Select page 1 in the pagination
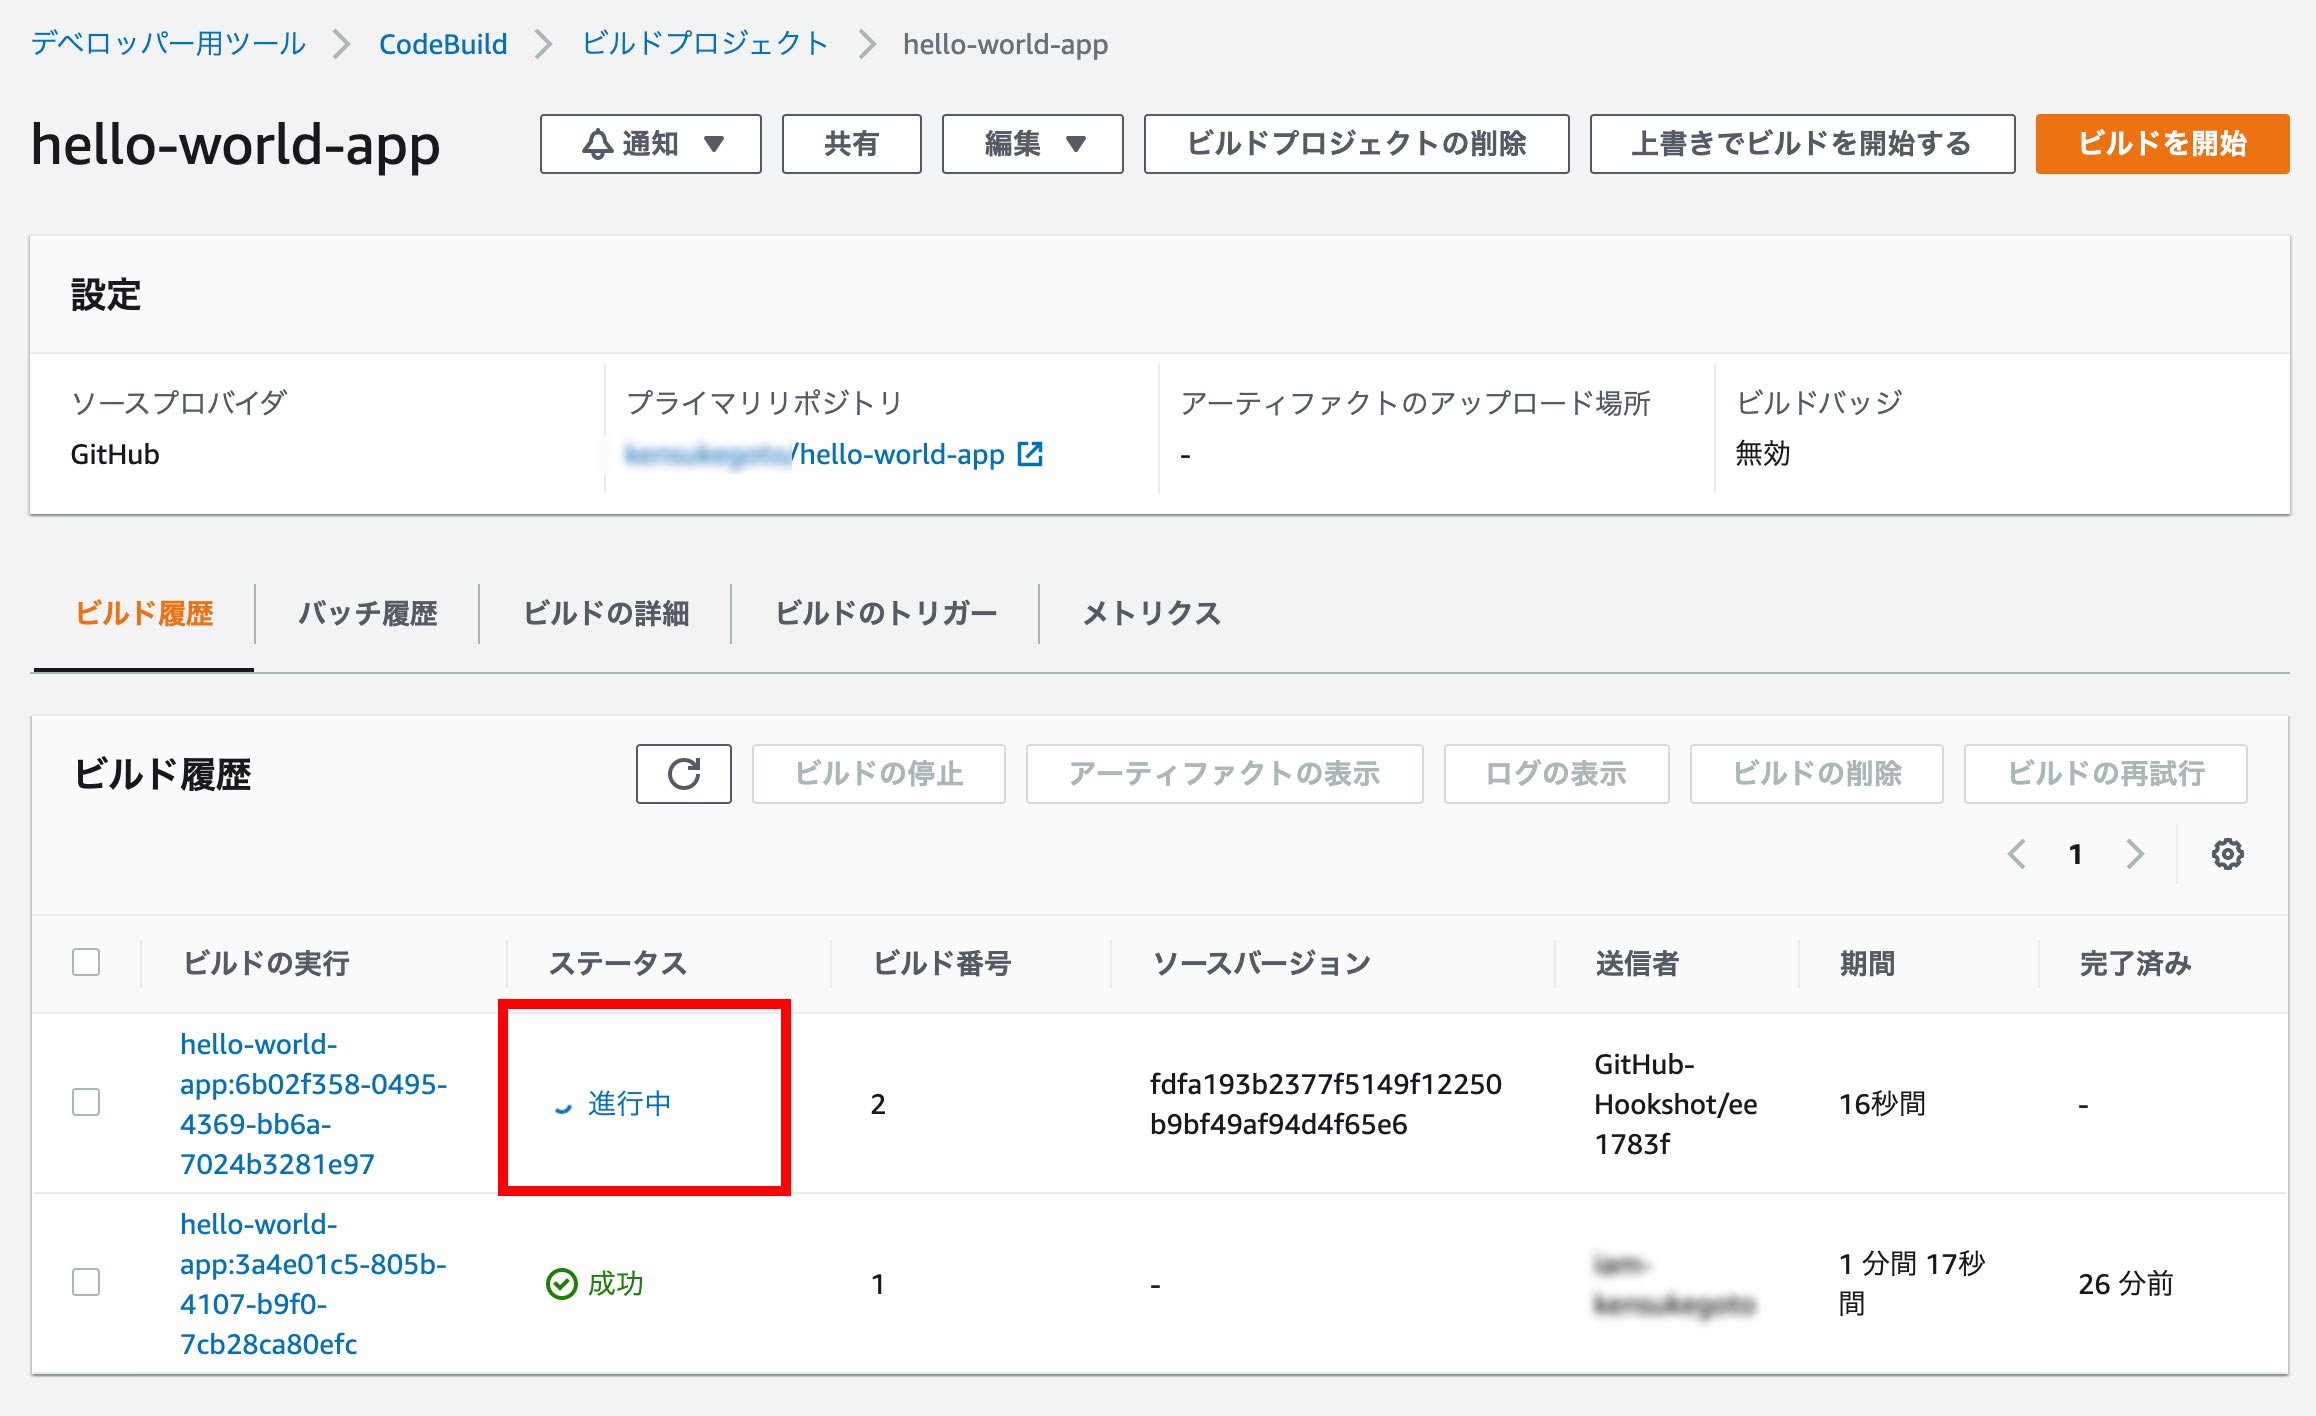2316x1416 pixels. click(x=2076, y=854)
